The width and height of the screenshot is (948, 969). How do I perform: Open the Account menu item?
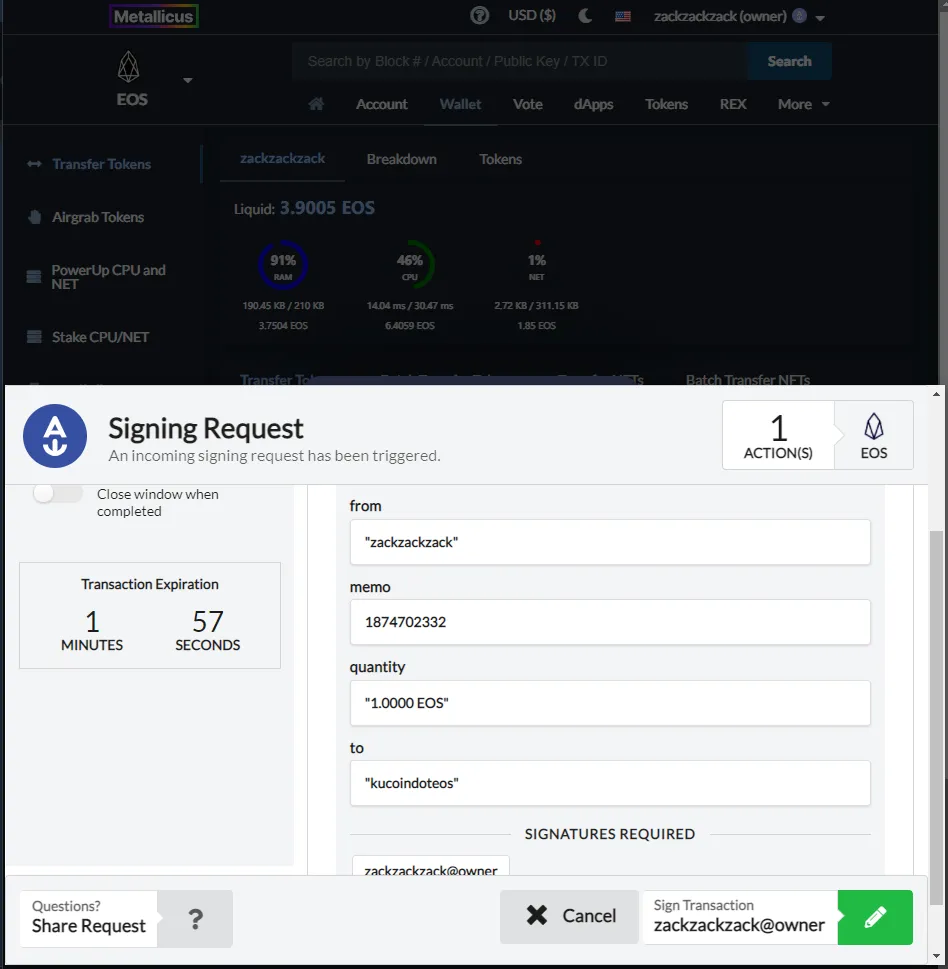(381, 104)
